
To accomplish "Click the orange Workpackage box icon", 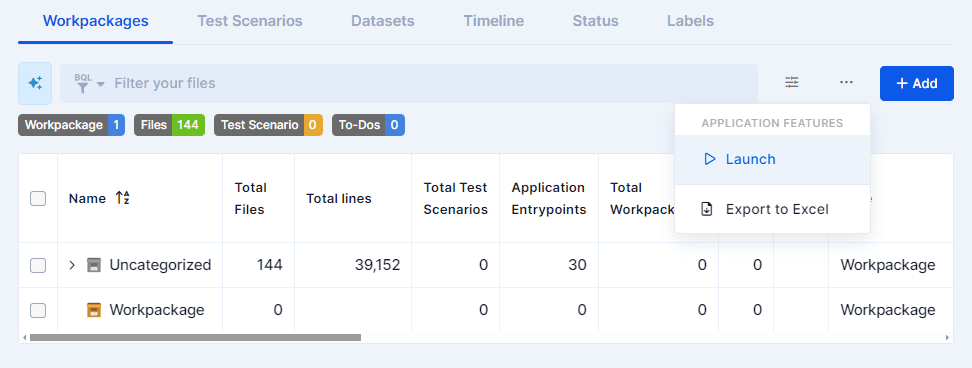I will pos(94,310).
